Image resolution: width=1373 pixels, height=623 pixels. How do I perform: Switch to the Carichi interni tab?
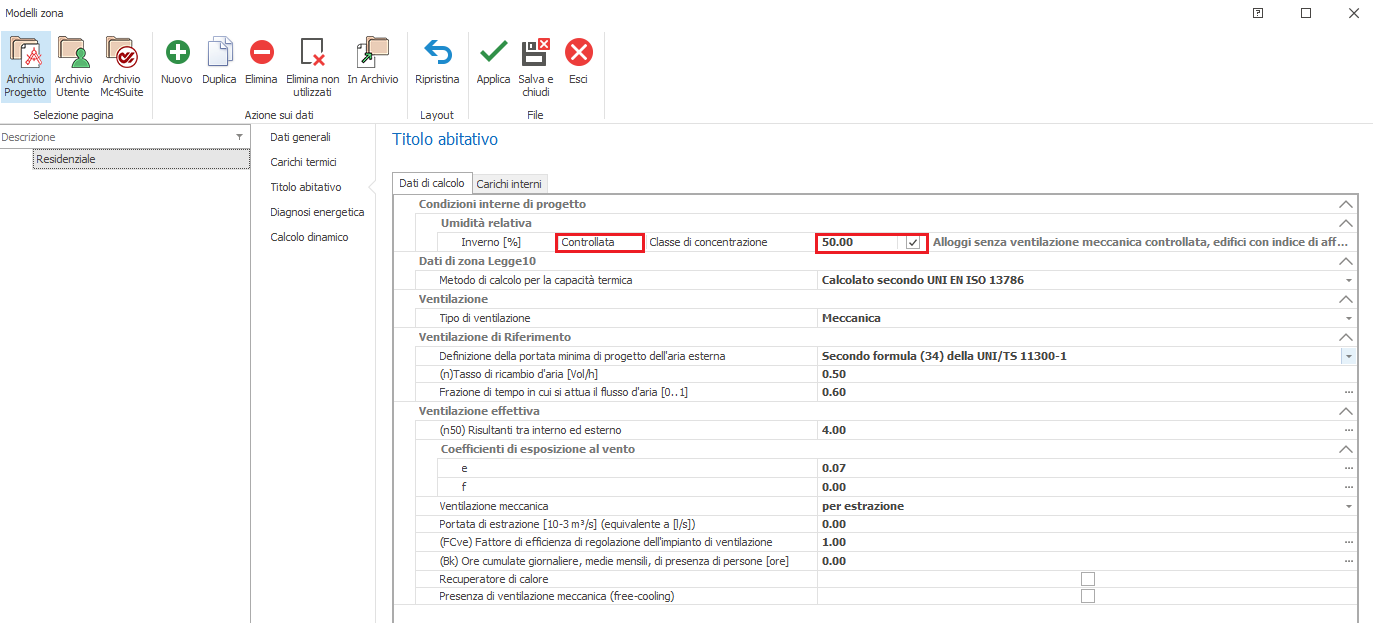pos(511,184)
